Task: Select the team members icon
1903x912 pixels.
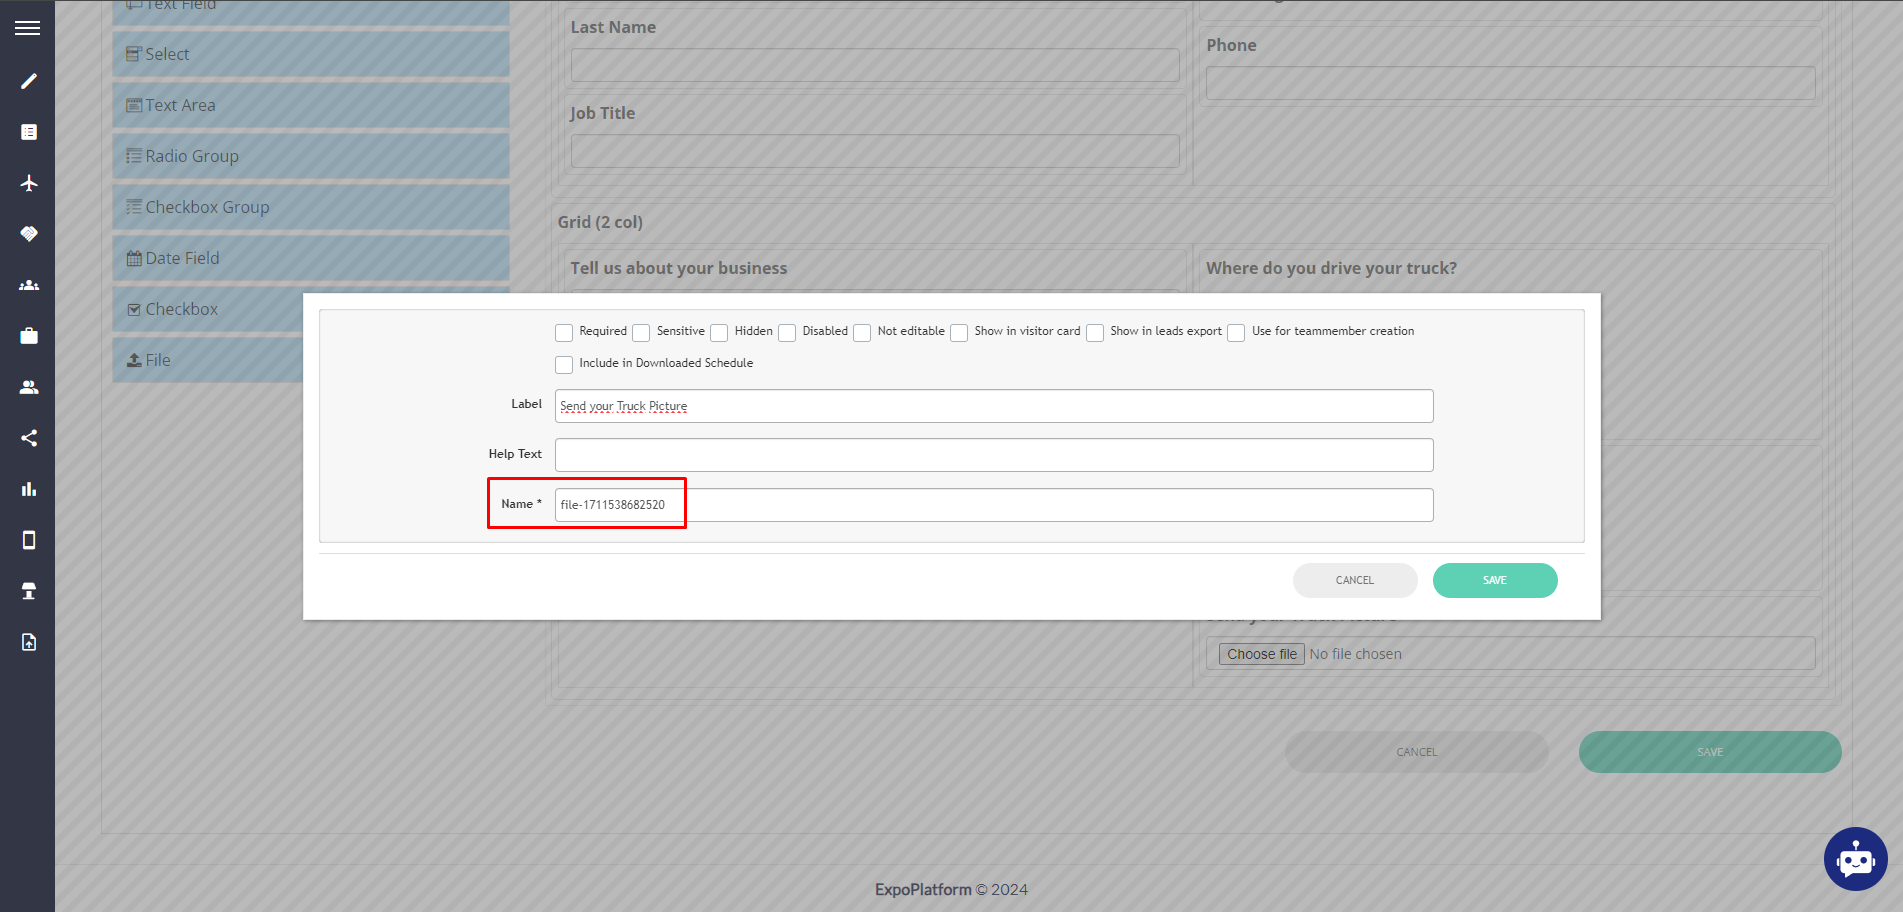Action: point(28,387)
